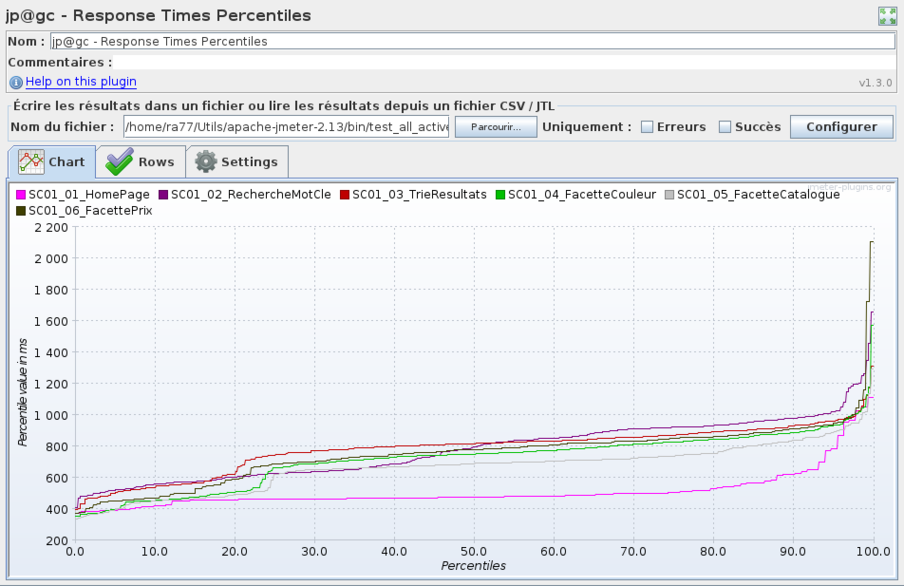Toggle the Succès checkbox
Screen dimensions: 904x586
tap(725, 127)
